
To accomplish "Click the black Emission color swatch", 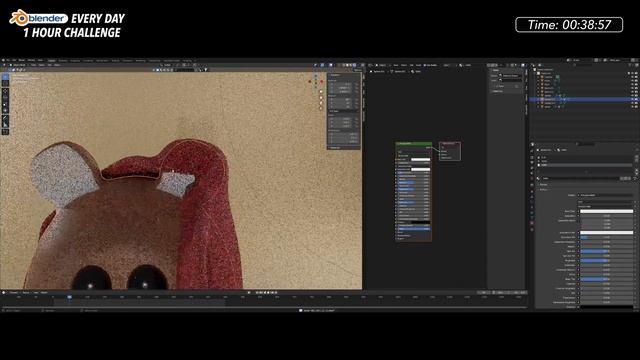I will (607, 307).
